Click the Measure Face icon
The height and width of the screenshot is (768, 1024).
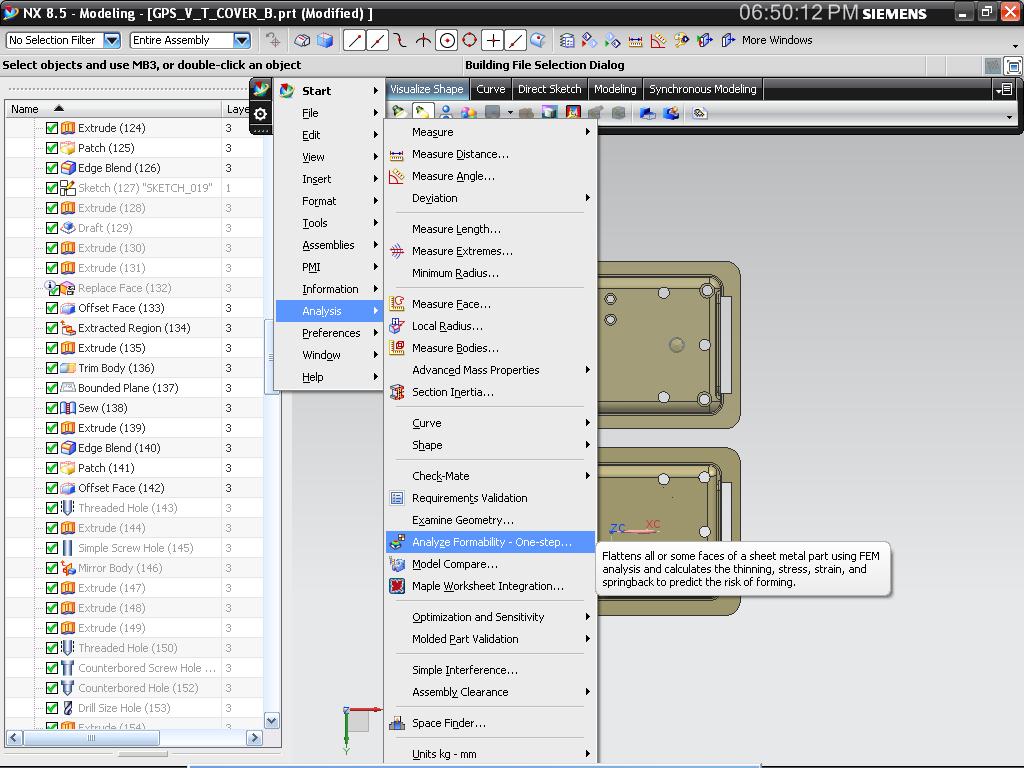[396, 304]
